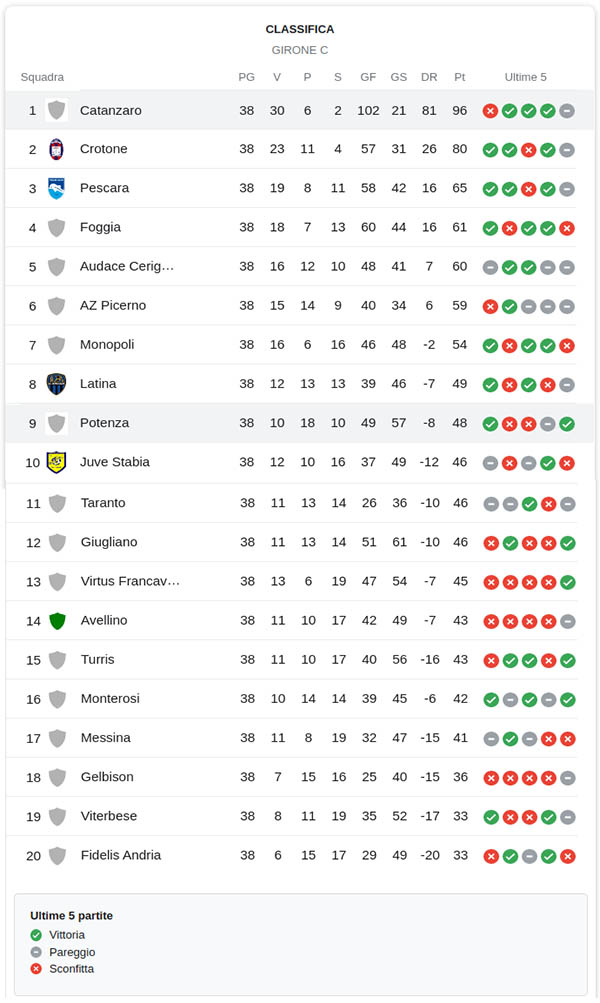Select the Fidelis Andria team name
Image resolution: width=600 pixels, height=1003 pixels.
(121, 855)
